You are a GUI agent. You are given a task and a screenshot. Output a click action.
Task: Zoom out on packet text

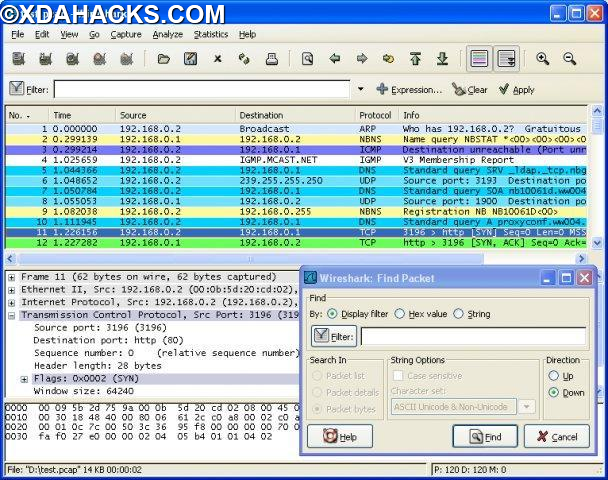tap(570, 59)
